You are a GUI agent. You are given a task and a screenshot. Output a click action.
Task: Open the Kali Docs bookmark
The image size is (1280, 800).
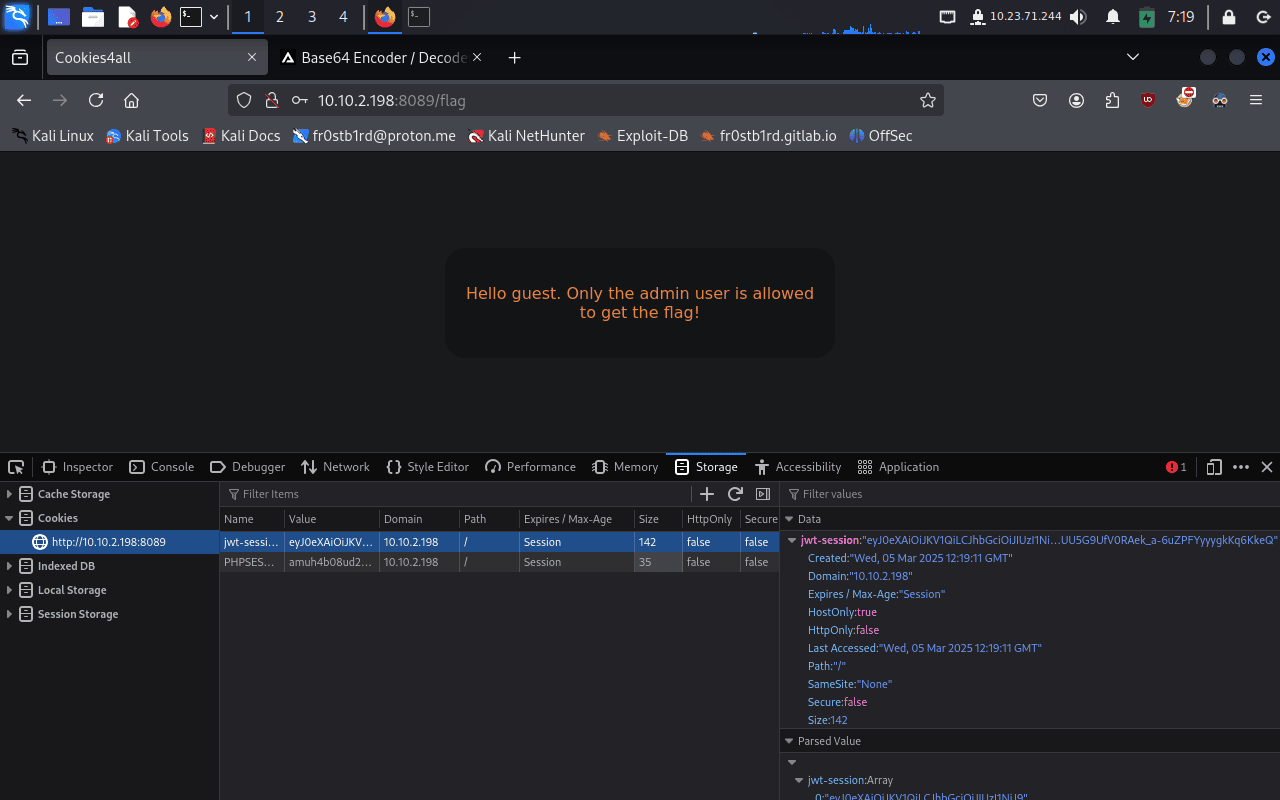click(241, 136)
